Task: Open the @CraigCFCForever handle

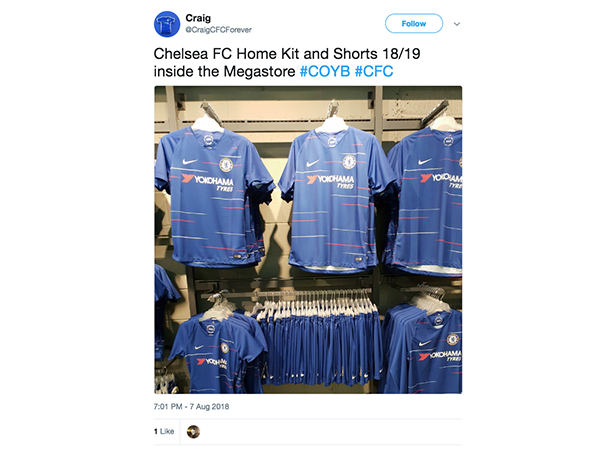Action: point(218,30)
